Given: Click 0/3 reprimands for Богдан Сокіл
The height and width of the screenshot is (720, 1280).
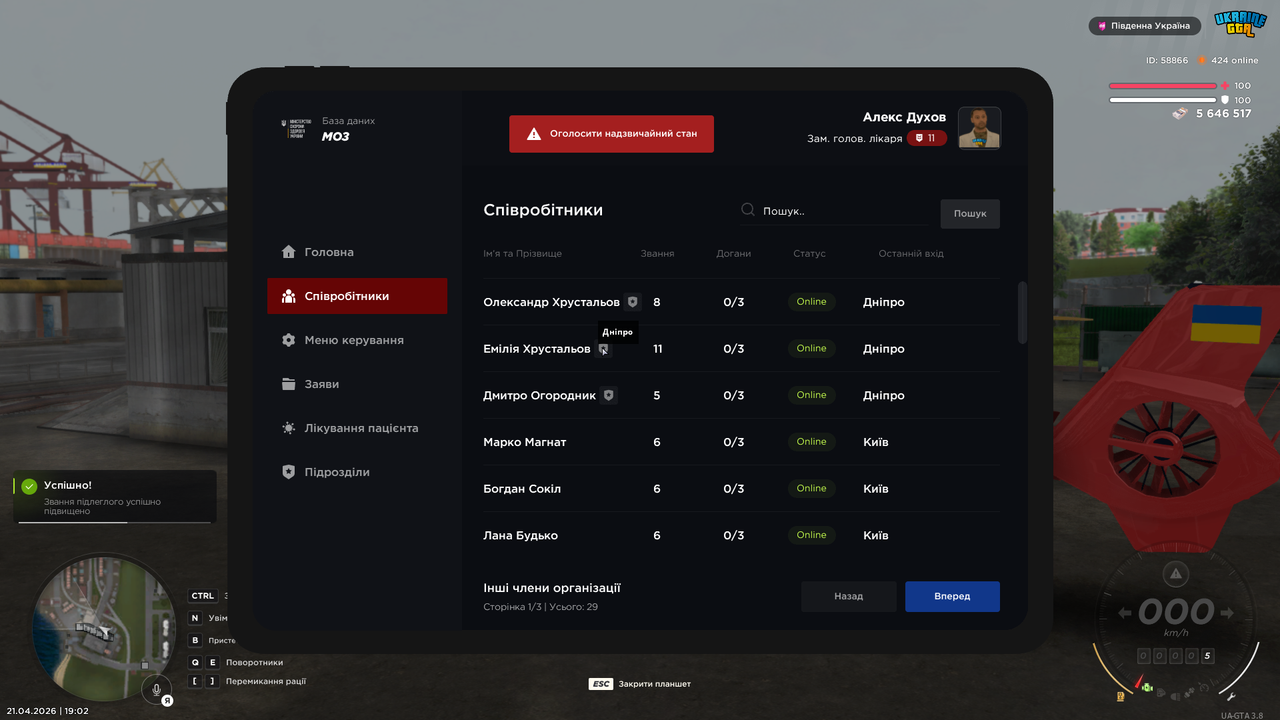Looking at the screenshot, I should coord(734,489).
